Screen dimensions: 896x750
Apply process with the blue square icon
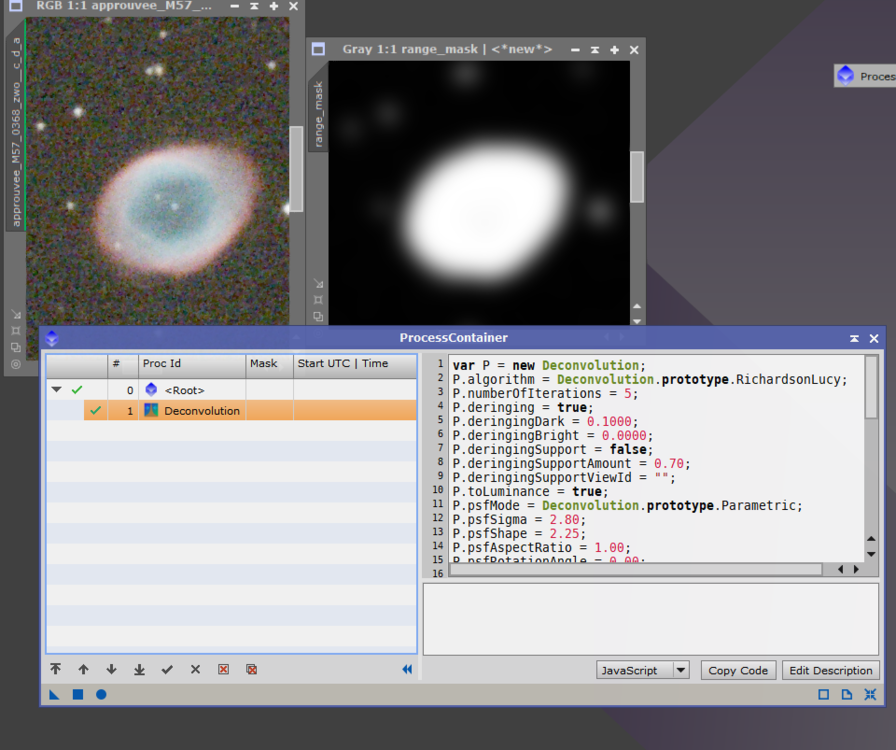pos(78,695)
